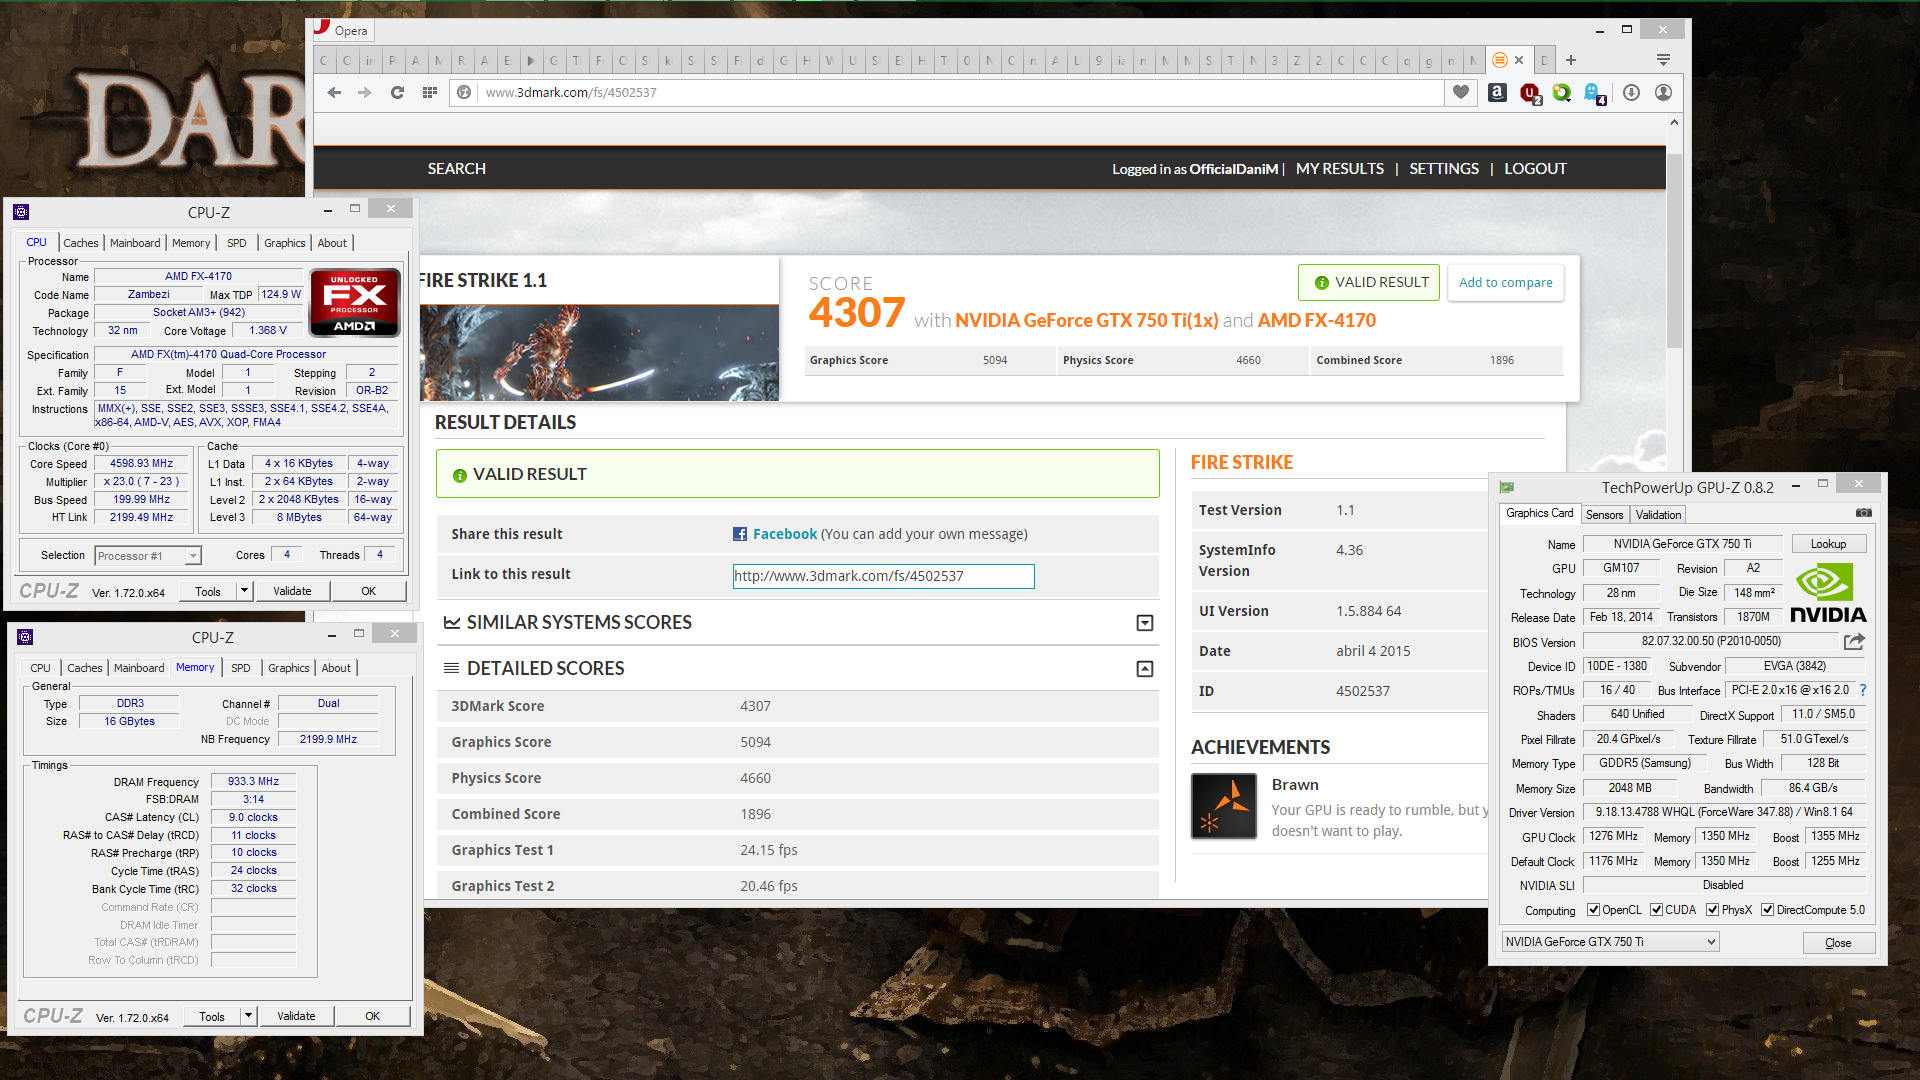The image size is (1920, 1080).
Task: Click the Add to compare button
Action: (1505, 283)
